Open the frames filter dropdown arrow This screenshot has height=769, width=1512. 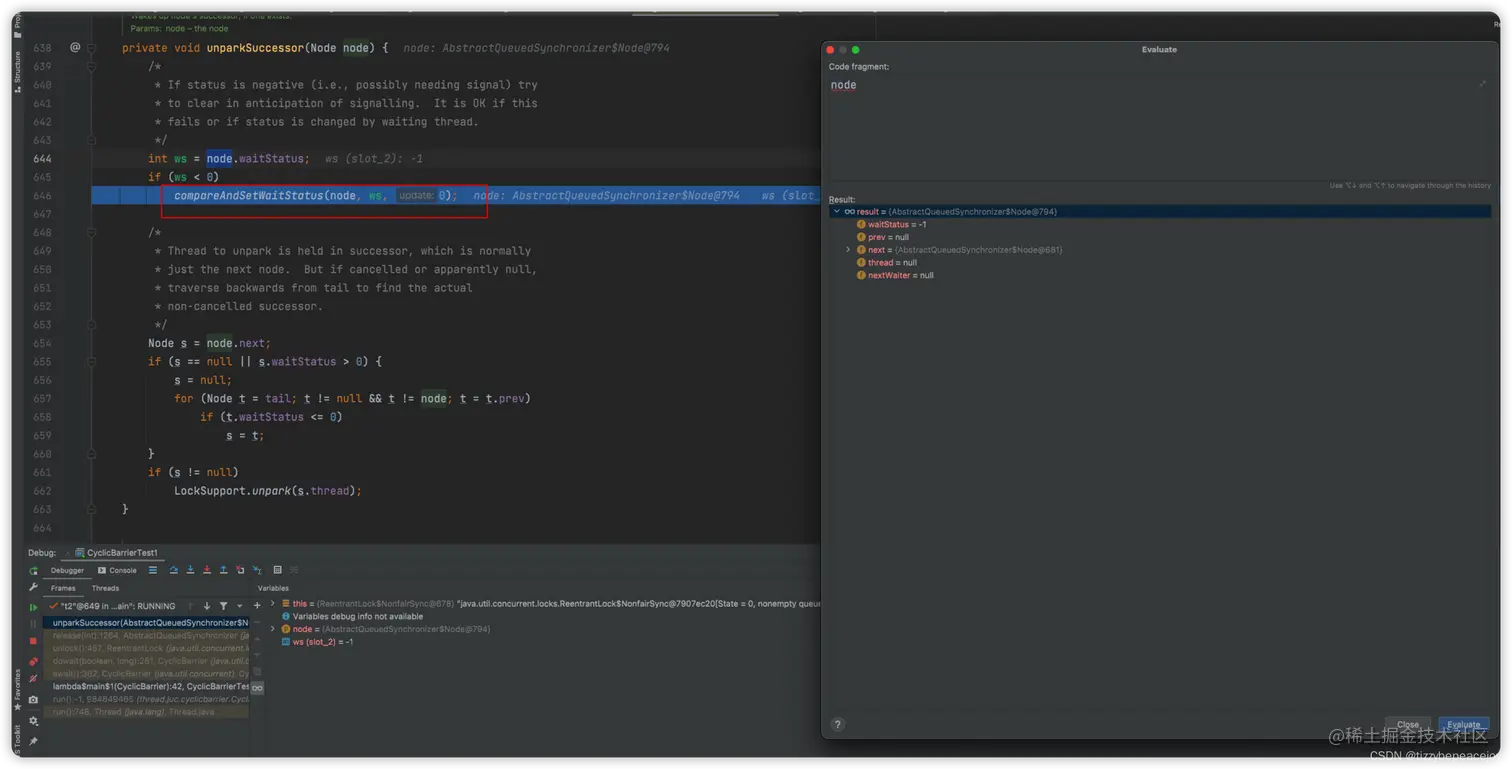pos(239,606)
